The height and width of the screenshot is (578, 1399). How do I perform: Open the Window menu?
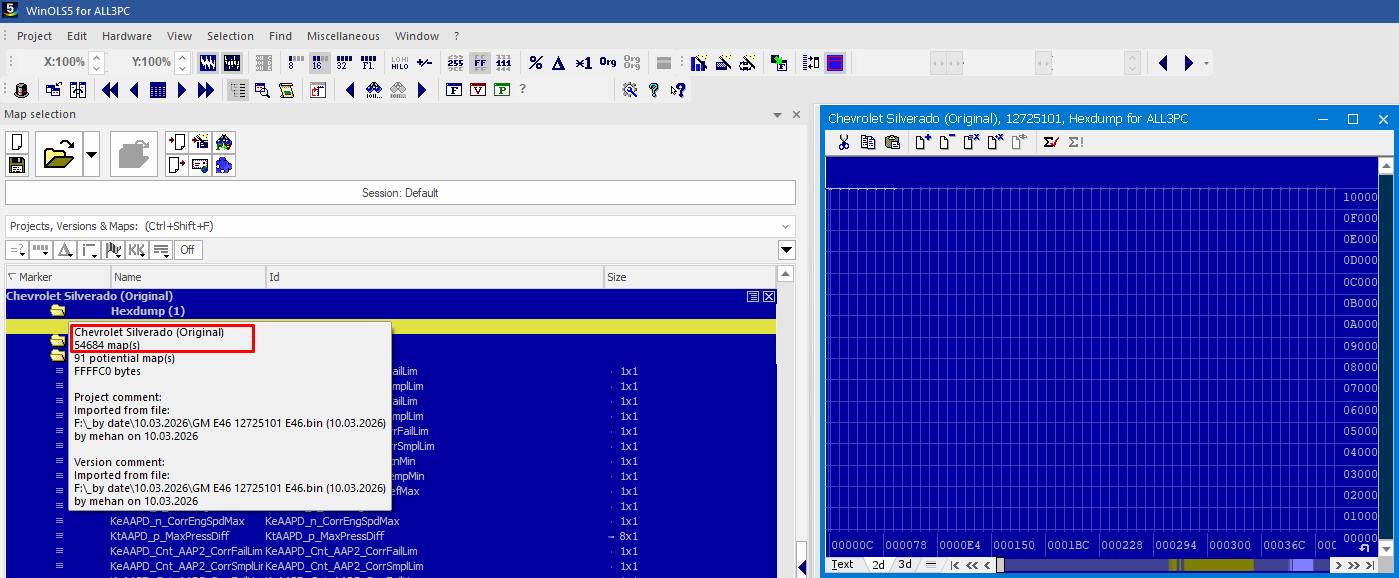pos(416,36)
